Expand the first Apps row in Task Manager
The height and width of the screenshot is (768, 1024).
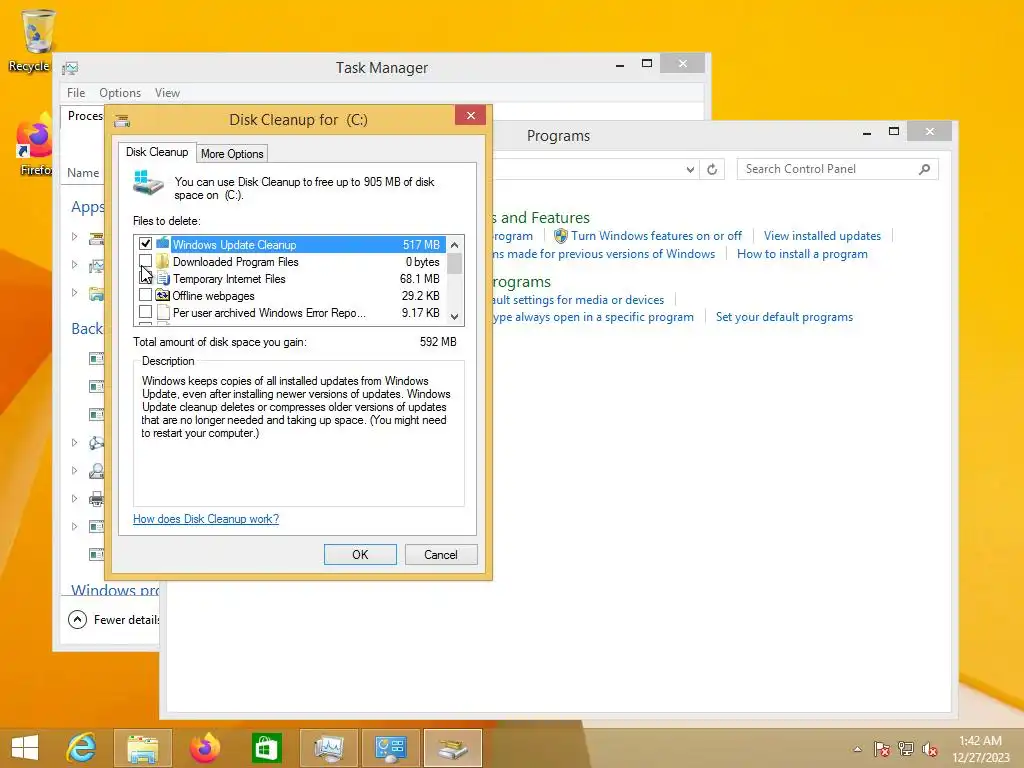[x=74, y=236]
